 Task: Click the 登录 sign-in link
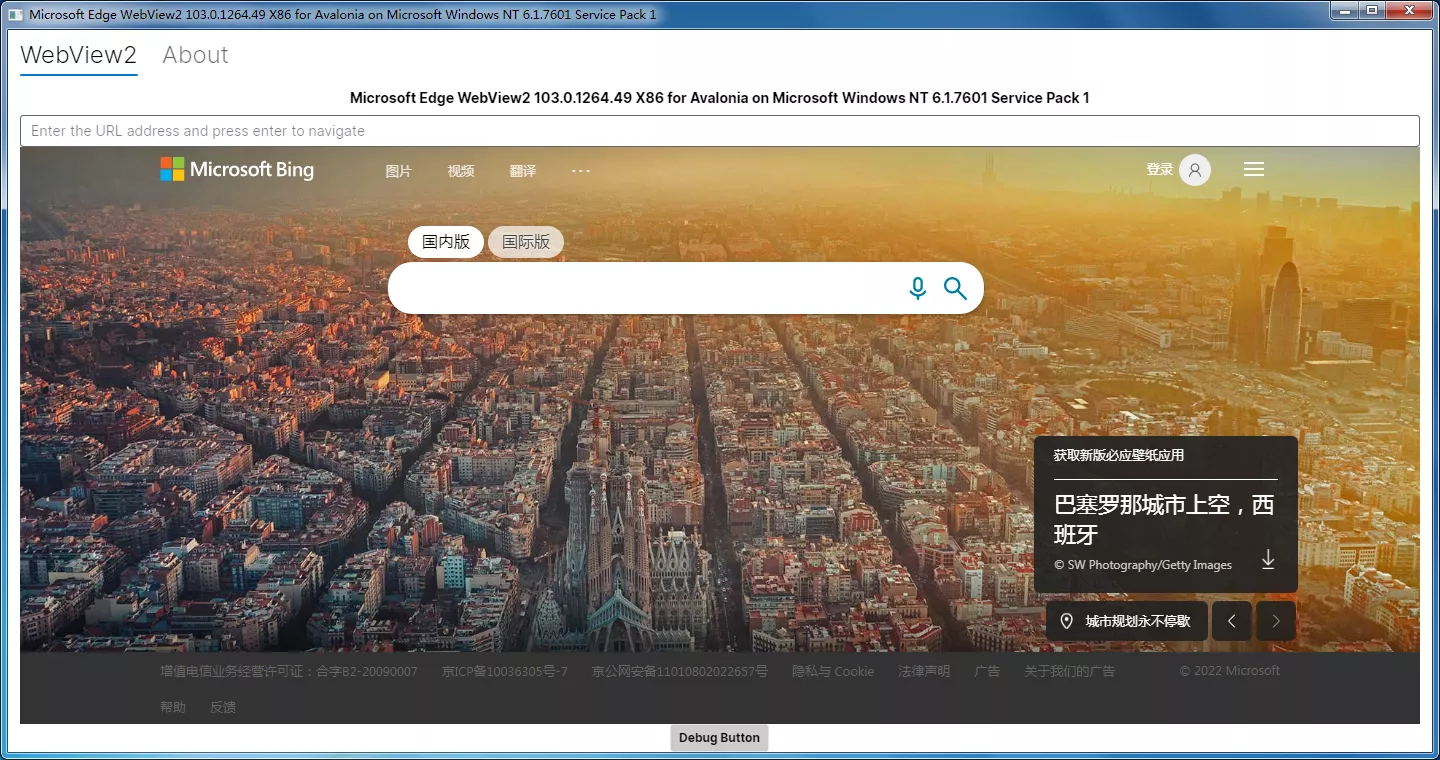[x=1160, y=170]
